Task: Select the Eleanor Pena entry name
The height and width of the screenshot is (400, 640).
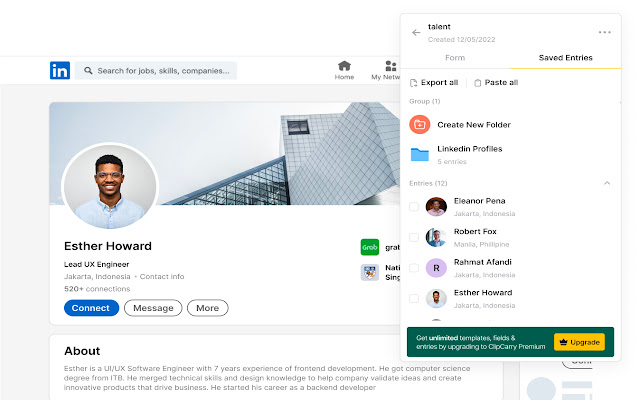Action: pos(480,201)
